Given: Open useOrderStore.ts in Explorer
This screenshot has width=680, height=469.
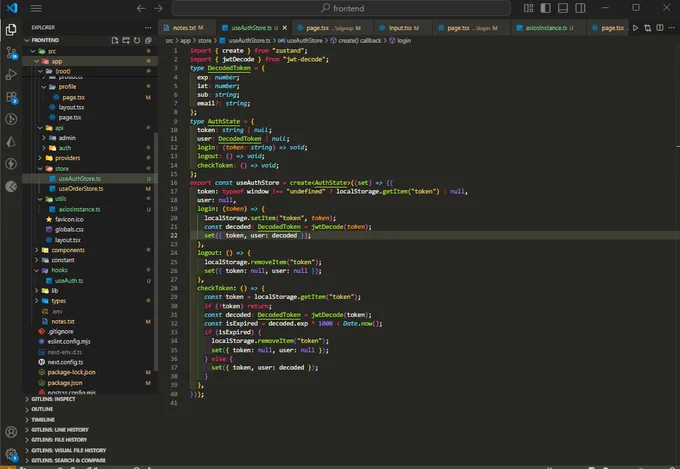Looking at the screenshot, I should pos(81,189).
